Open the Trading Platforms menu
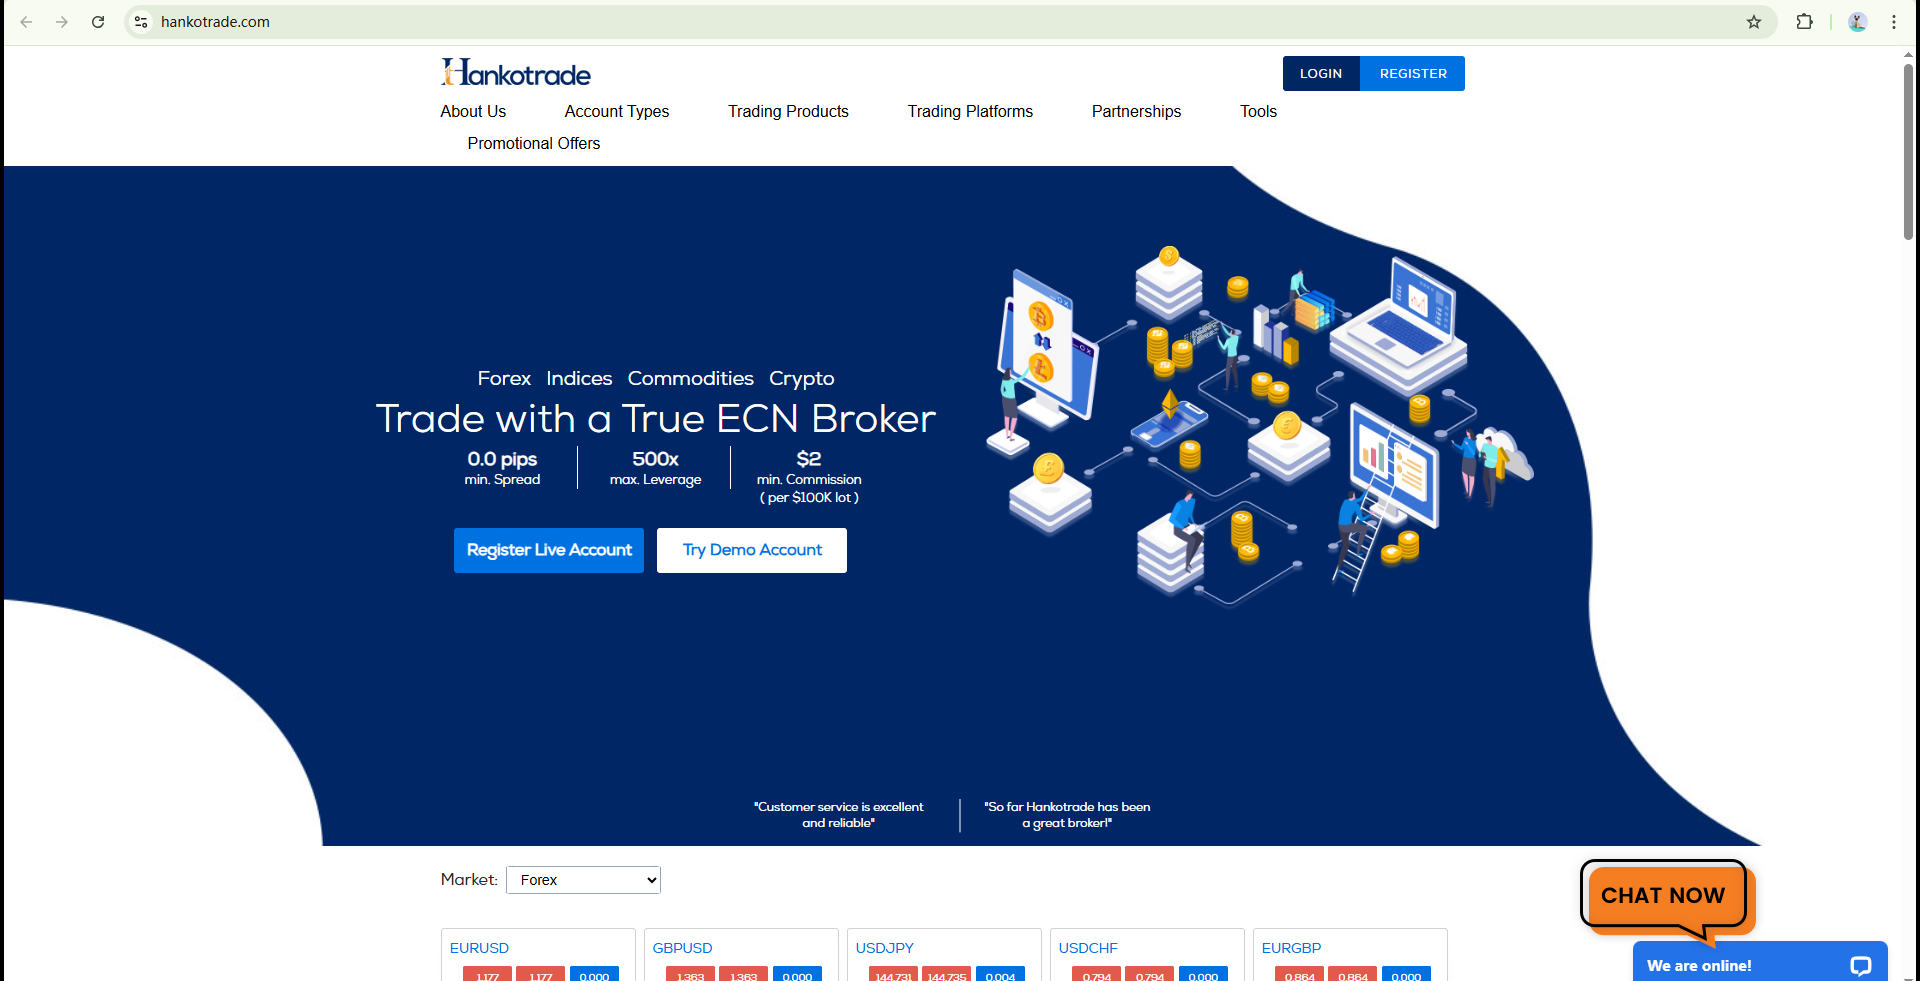The width and height of the screenshot is (1920, 981). 969,112
